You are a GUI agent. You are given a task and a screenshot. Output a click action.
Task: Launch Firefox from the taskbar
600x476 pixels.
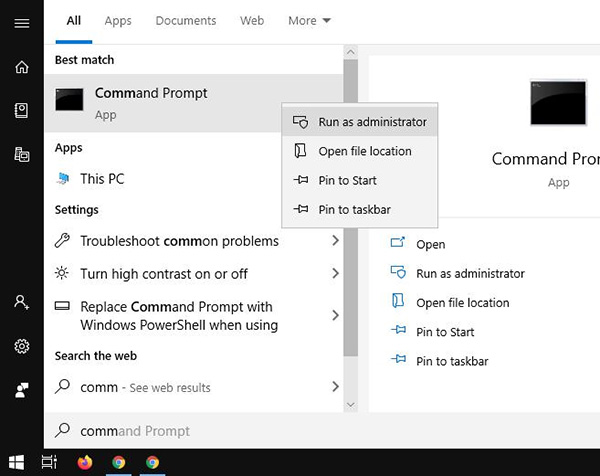pyautogui.click(x=84, y=462)
